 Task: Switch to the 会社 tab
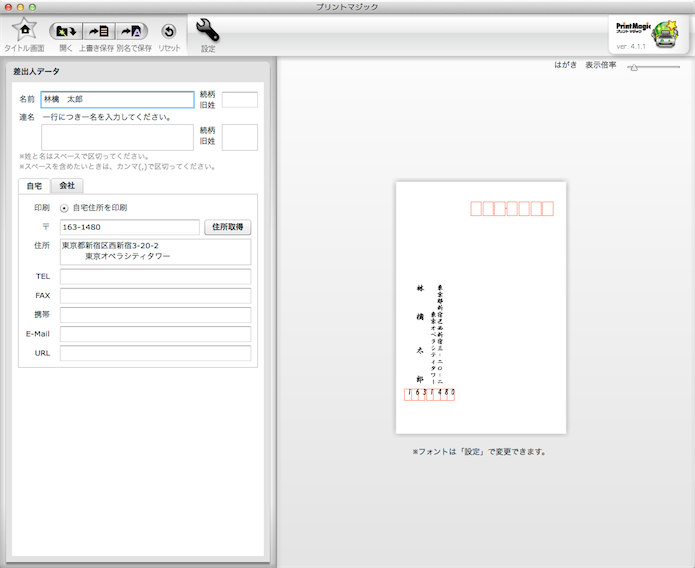(x=67, y=186)
